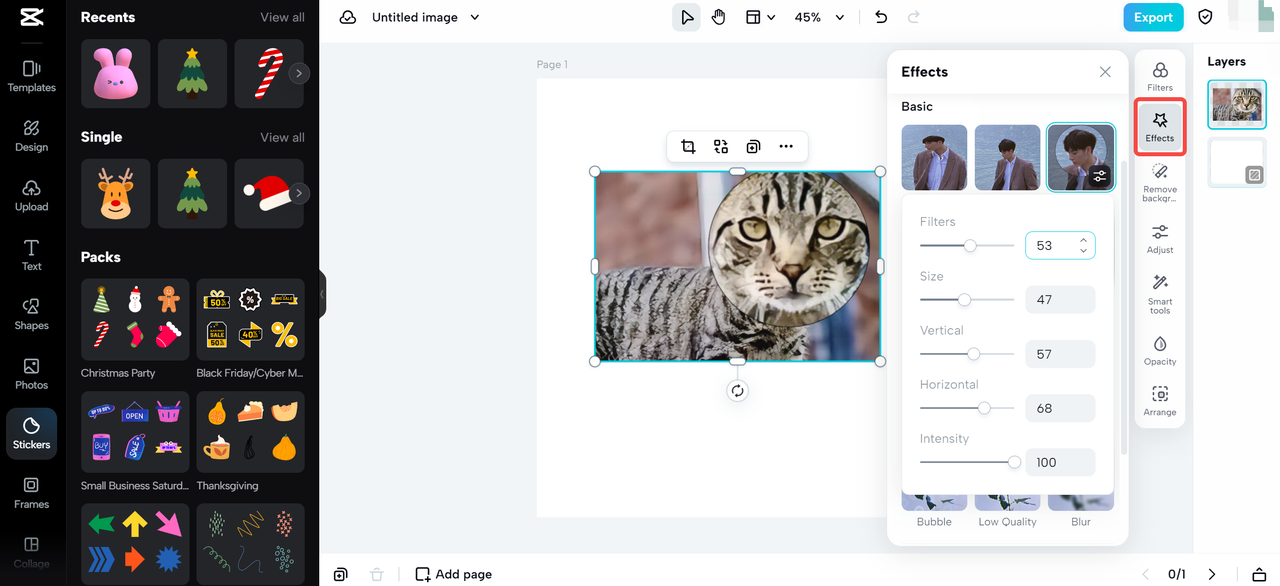Select the Text tool in sidebar
The width and height of the screenshot is (1280, 586).
coord(31,255)
